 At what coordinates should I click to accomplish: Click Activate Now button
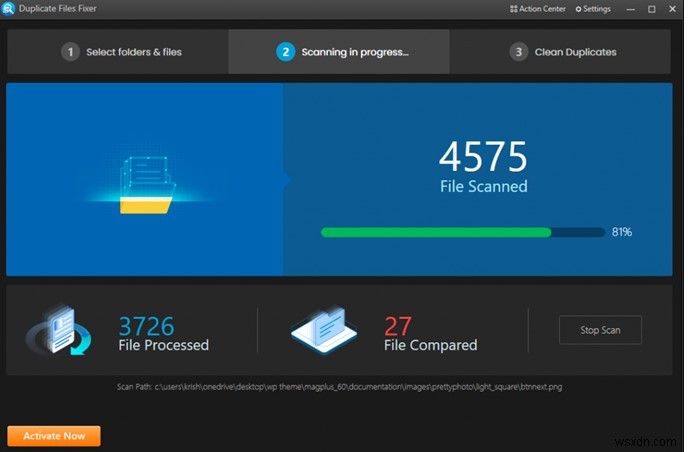coord(54,436)
